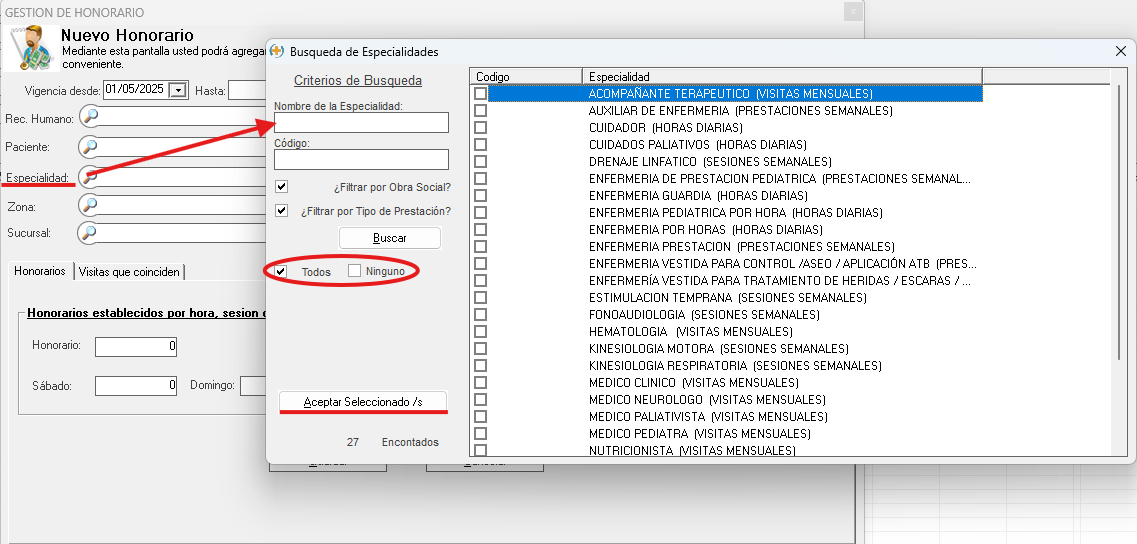This screenshot has height=544, width=1137.
Task: Click the Especialidad column header
Action: (781, 76)
